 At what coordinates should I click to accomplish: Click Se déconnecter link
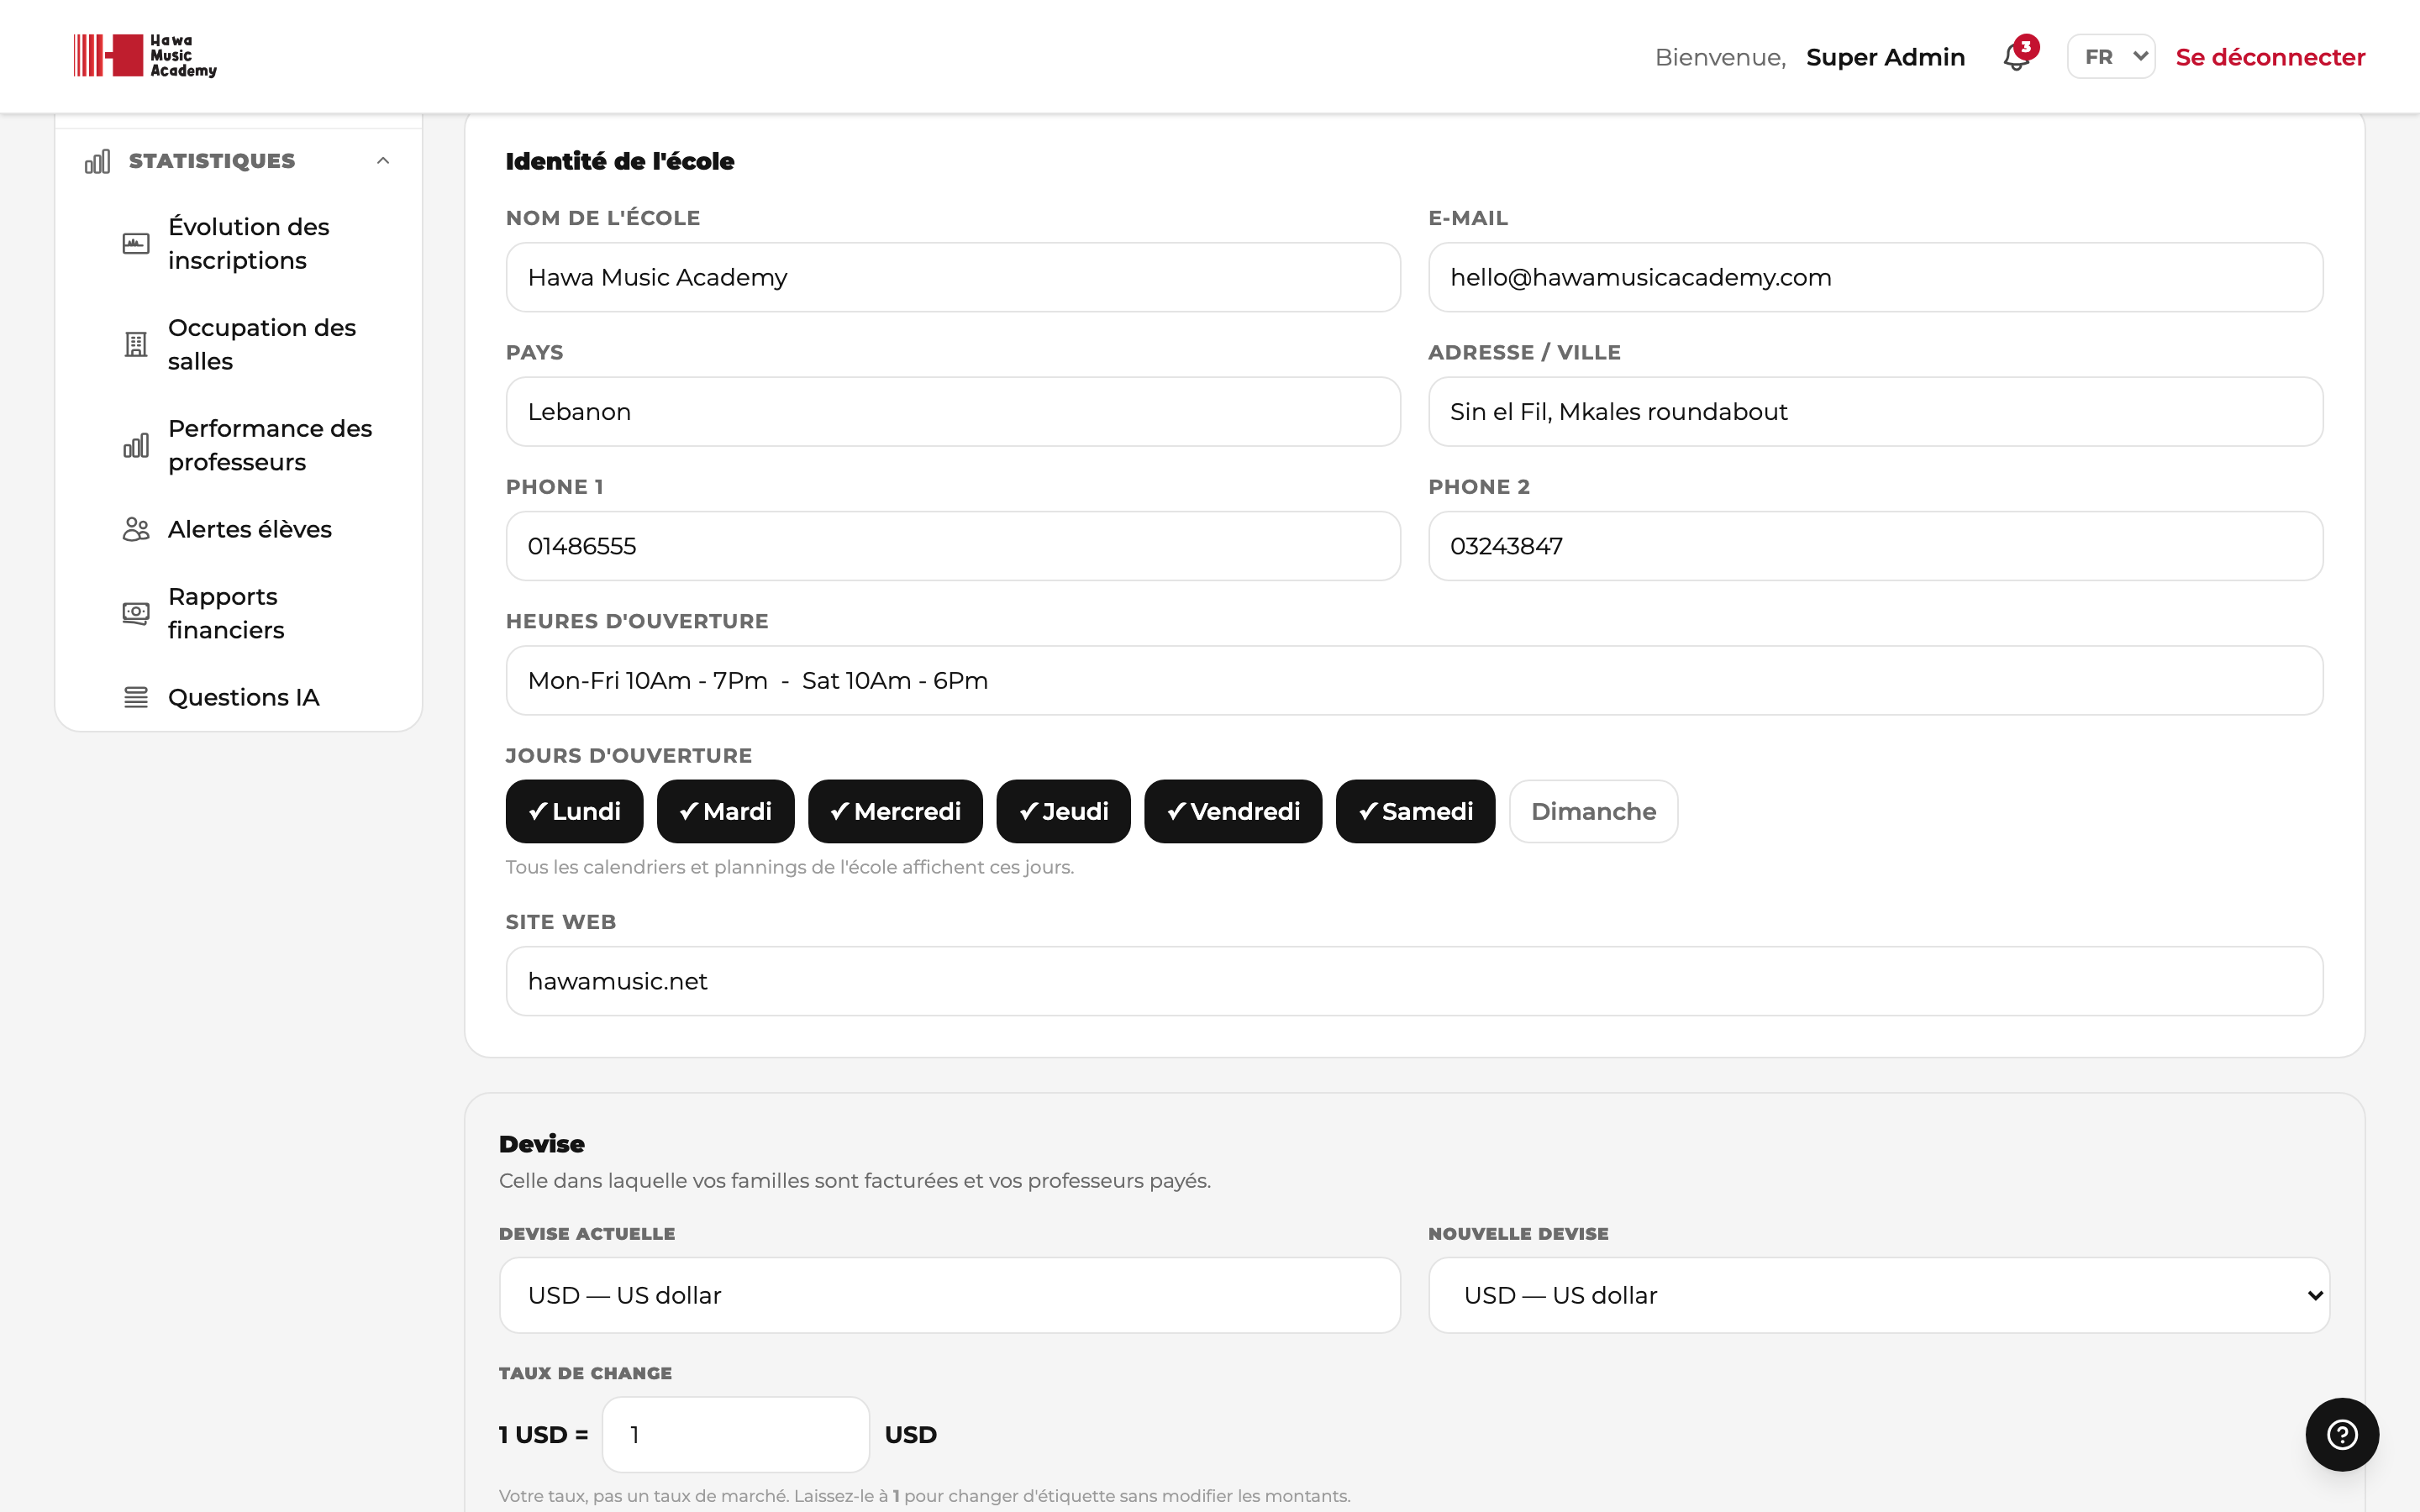tap(2270, 57)
